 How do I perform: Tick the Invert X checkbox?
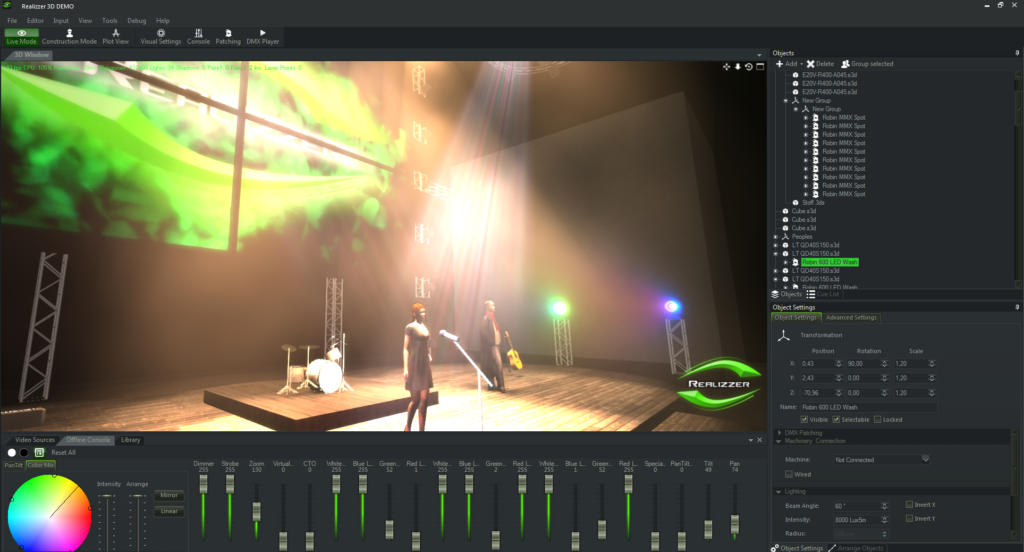click(909, 504)
